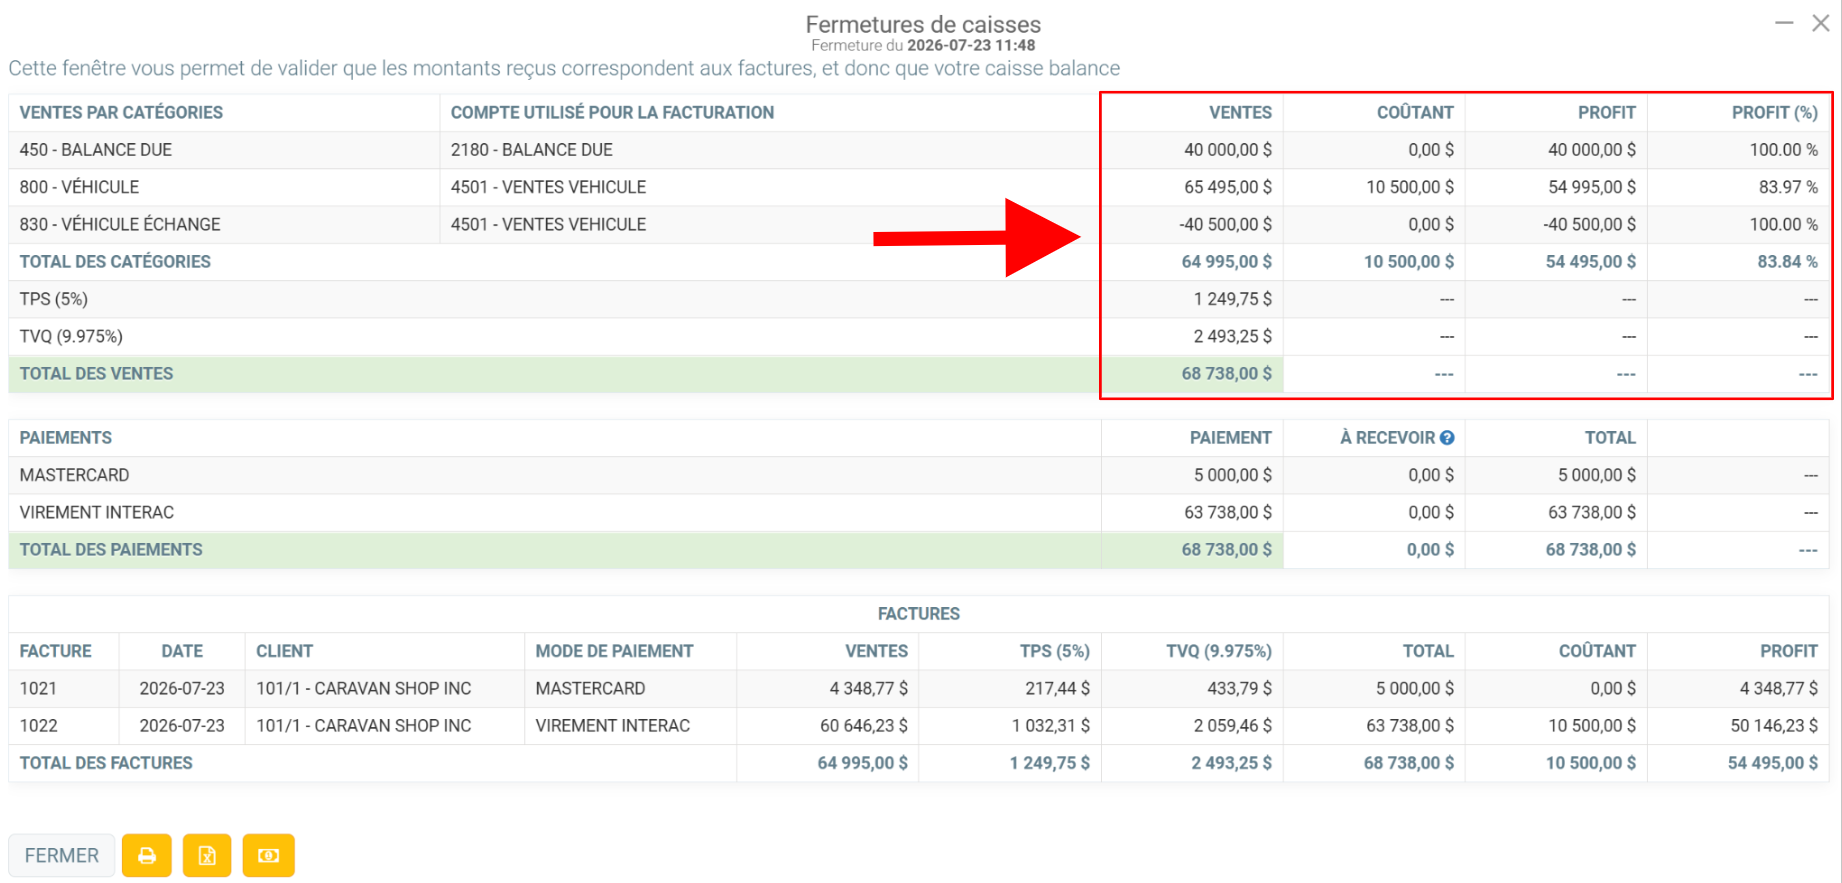Click the PAIEMENTS section header
The width and height of the screenshot is (1842, 883).
(x=66, y=438)
